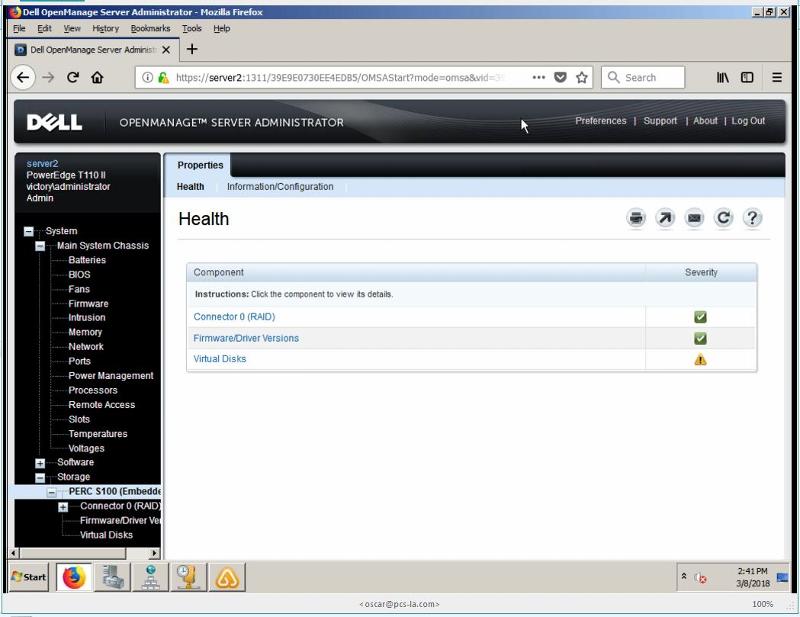Open Firmware/Driver Versions link
The width and height of the screenshot is (800, 617).
[246, 338]
